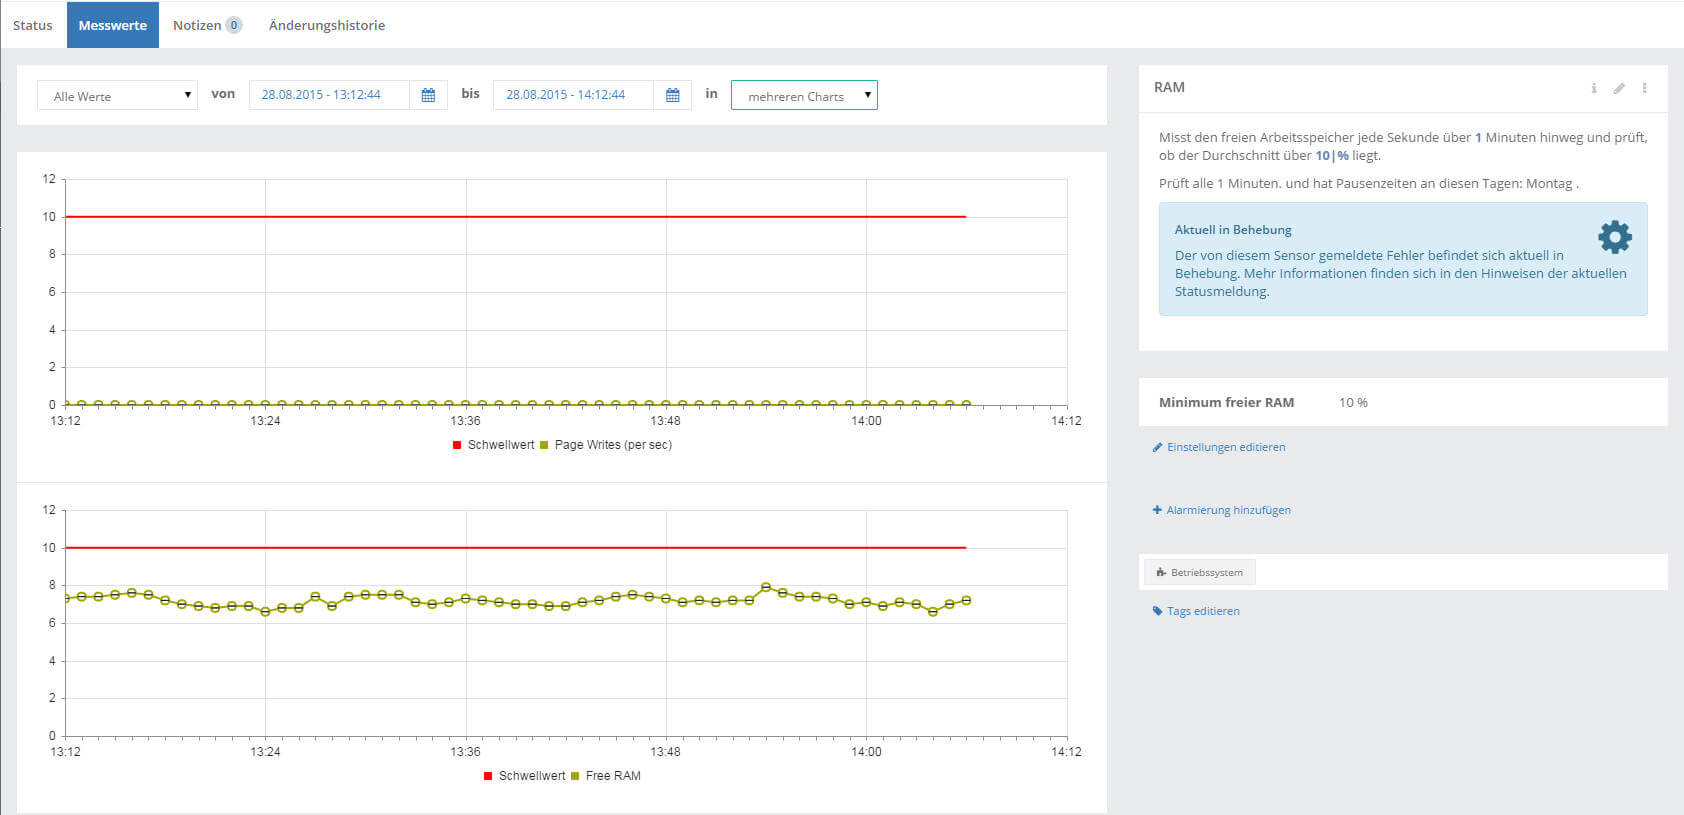Click the Tags editieren link
Image resolution: width=1684 pixels, height=815 pixels.
(1202, 611)
